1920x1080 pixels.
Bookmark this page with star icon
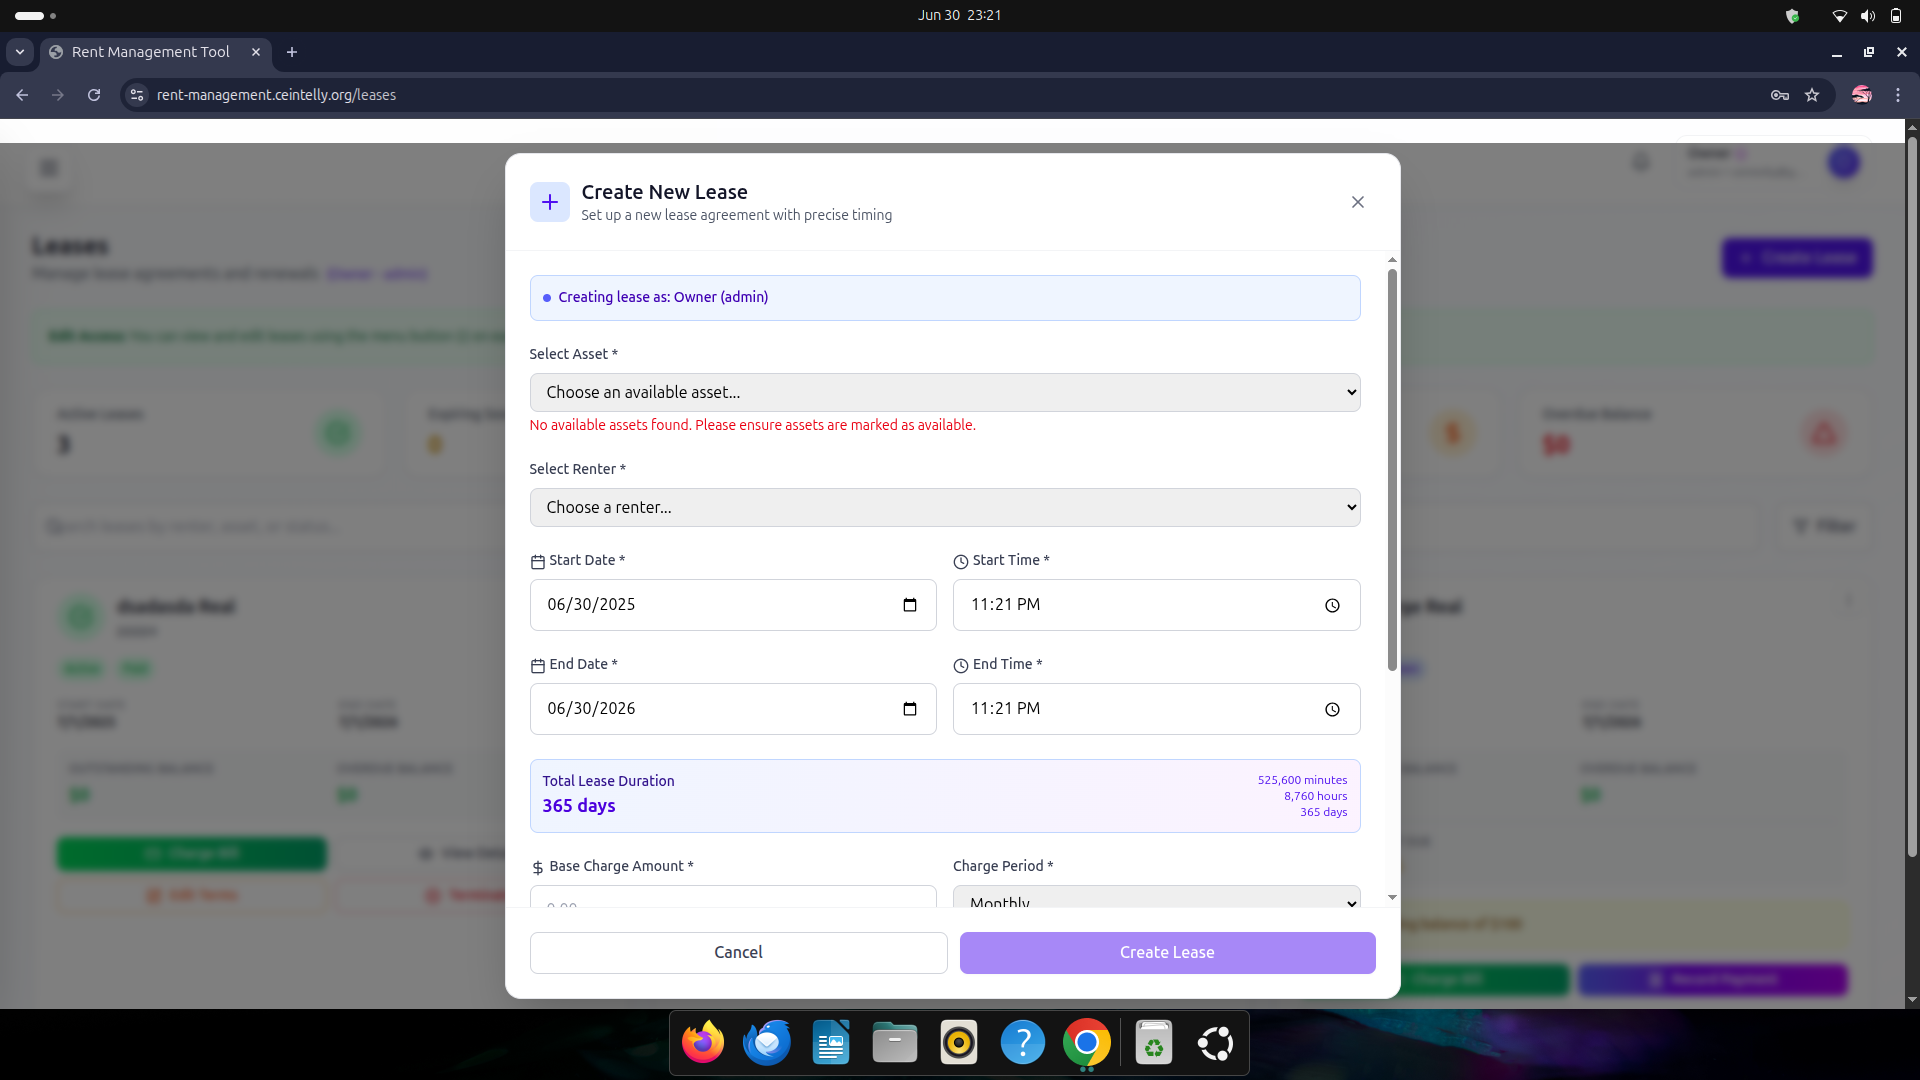(1812, 95)
